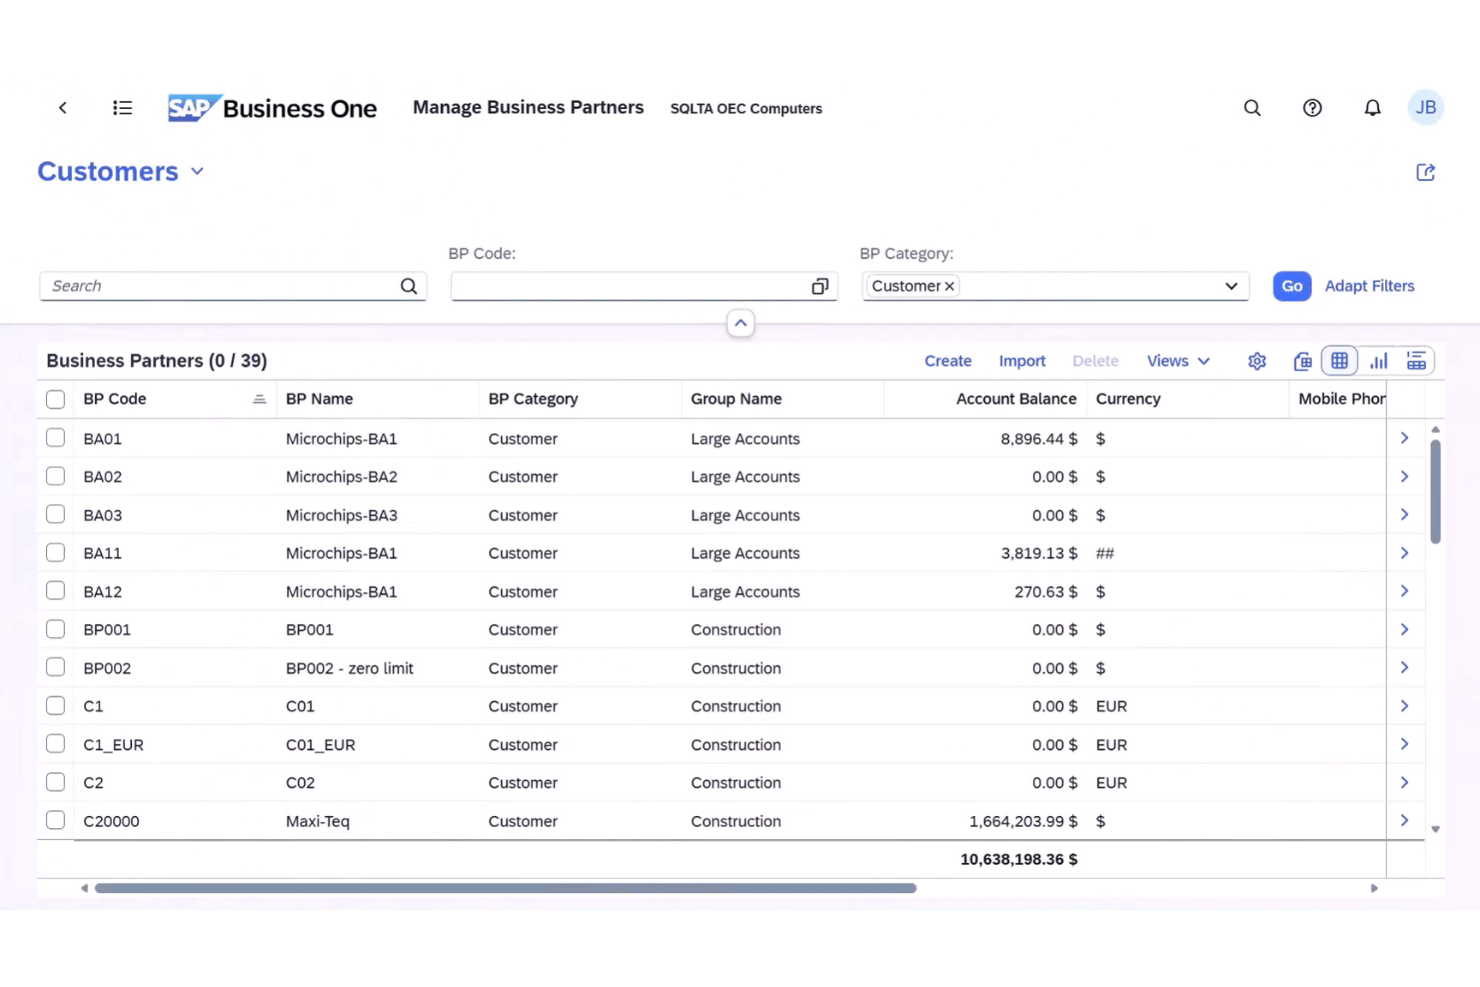Expand the Customers view dropdown

(x=197, y=172)
